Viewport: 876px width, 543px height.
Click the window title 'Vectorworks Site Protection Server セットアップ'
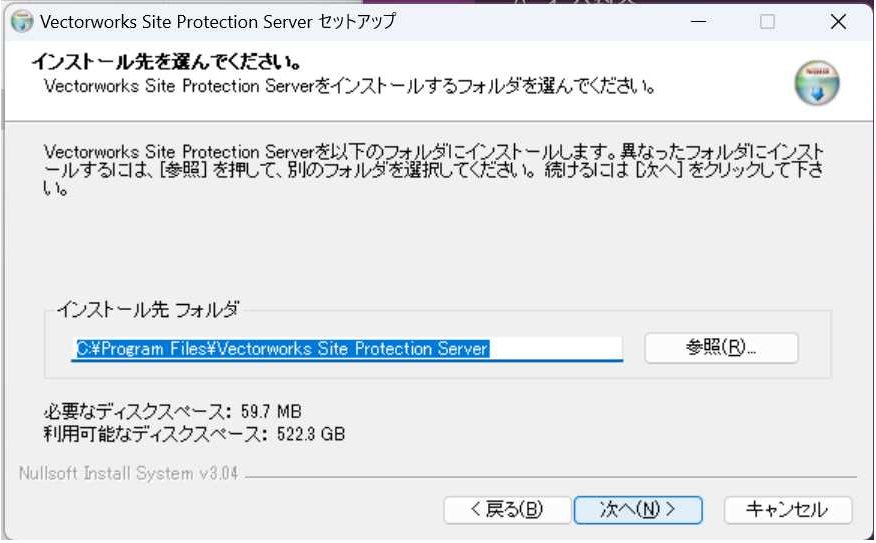[x=218, y=22]
